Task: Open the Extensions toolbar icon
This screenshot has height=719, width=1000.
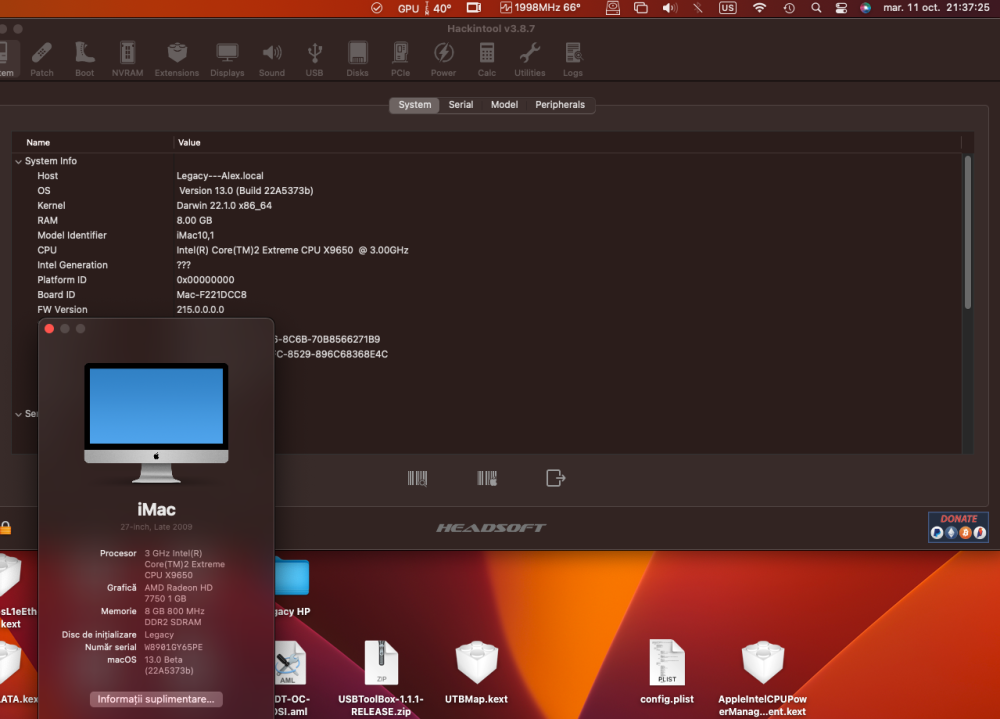Action: (x=177, y=59)
